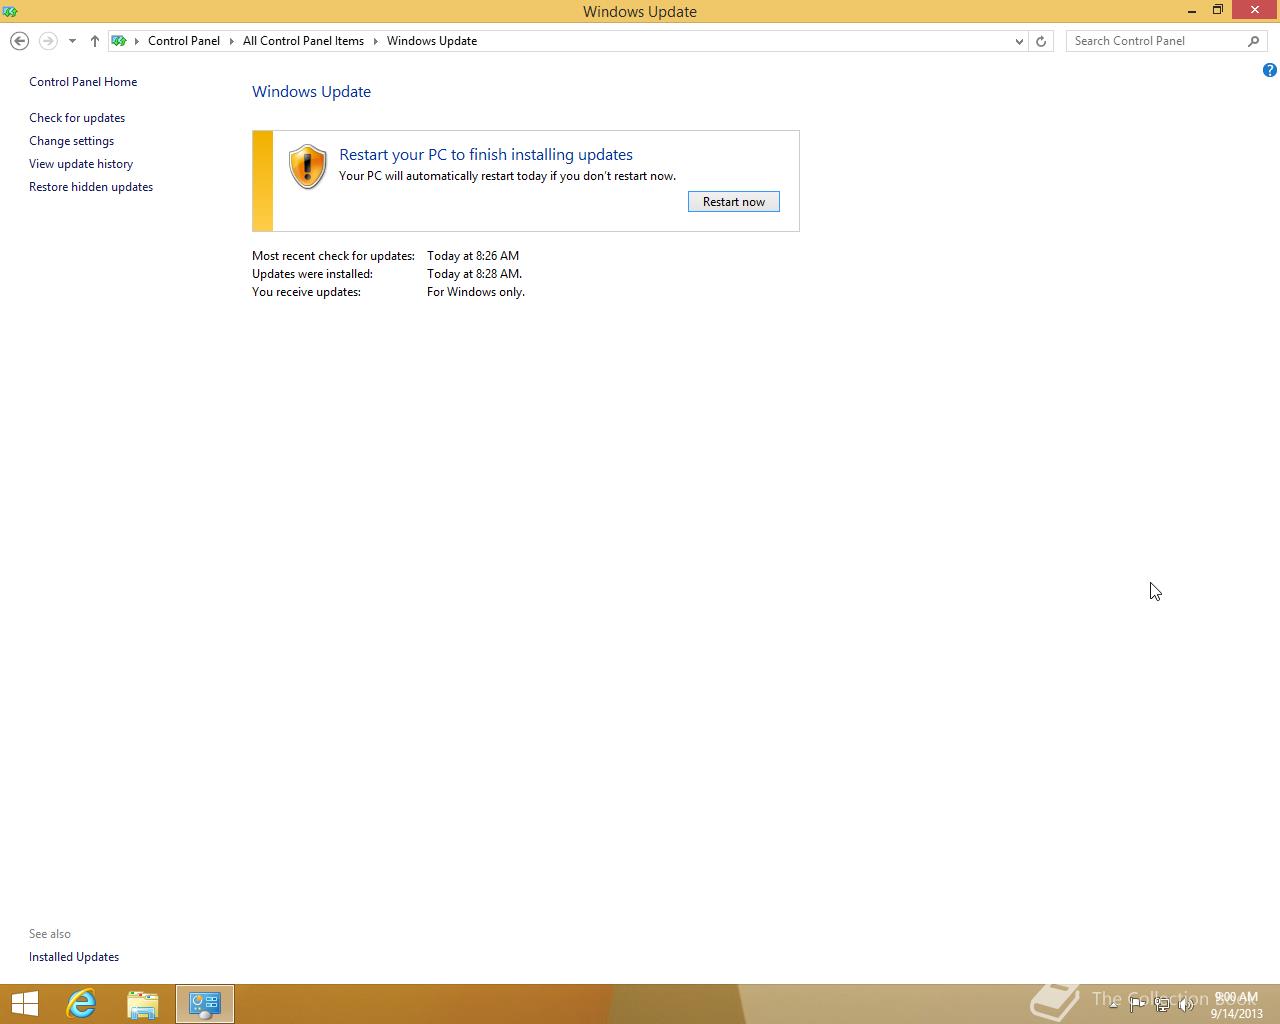The height and width of the screenshot is (1024, 1280).
Task: Show hidden tray icons arrow
Action: (1113, 1004)
